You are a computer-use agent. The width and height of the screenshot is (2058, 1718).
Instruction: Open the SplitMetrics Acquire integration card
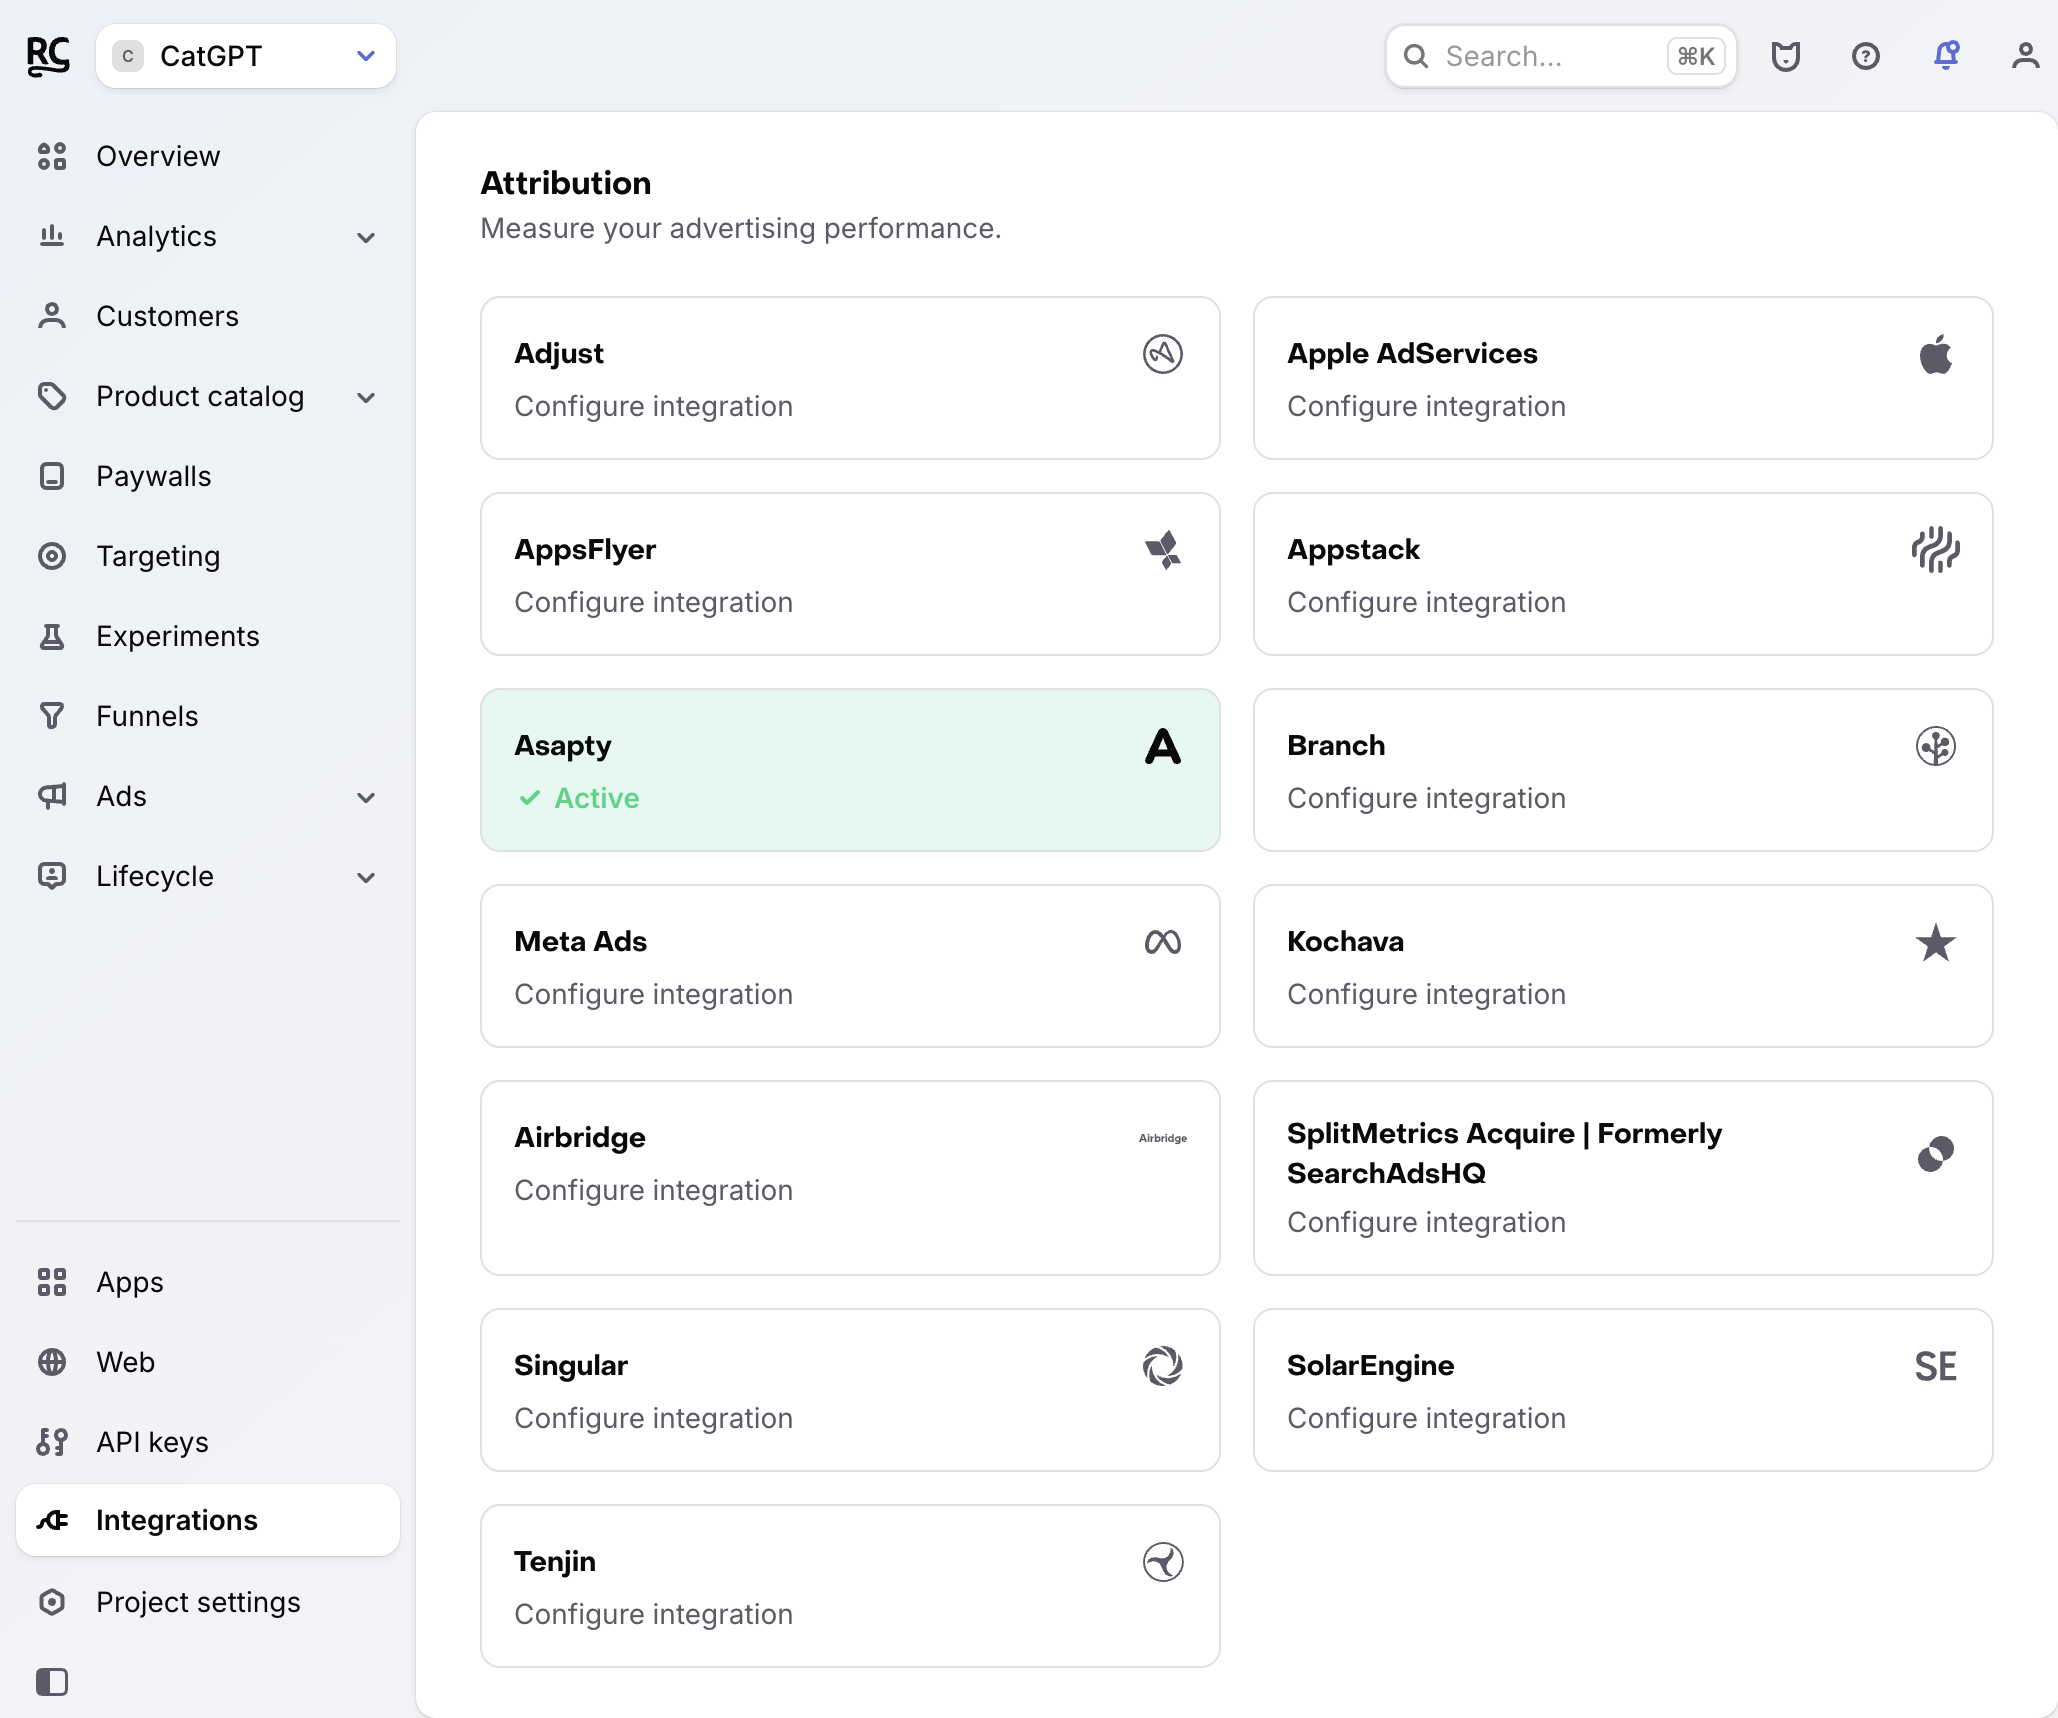pos(1623,1178)
